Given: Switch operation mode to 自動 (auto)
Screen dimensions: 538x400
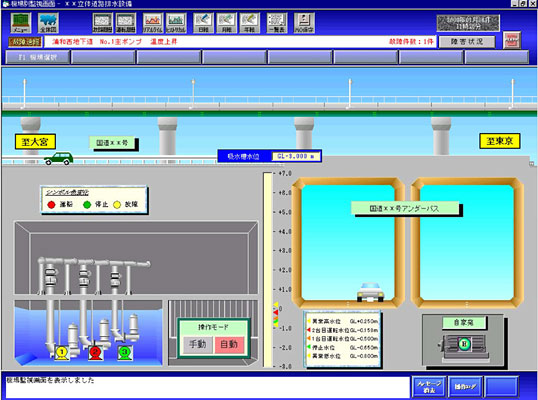Looking at the screenshot, I should tap(229, 345).
